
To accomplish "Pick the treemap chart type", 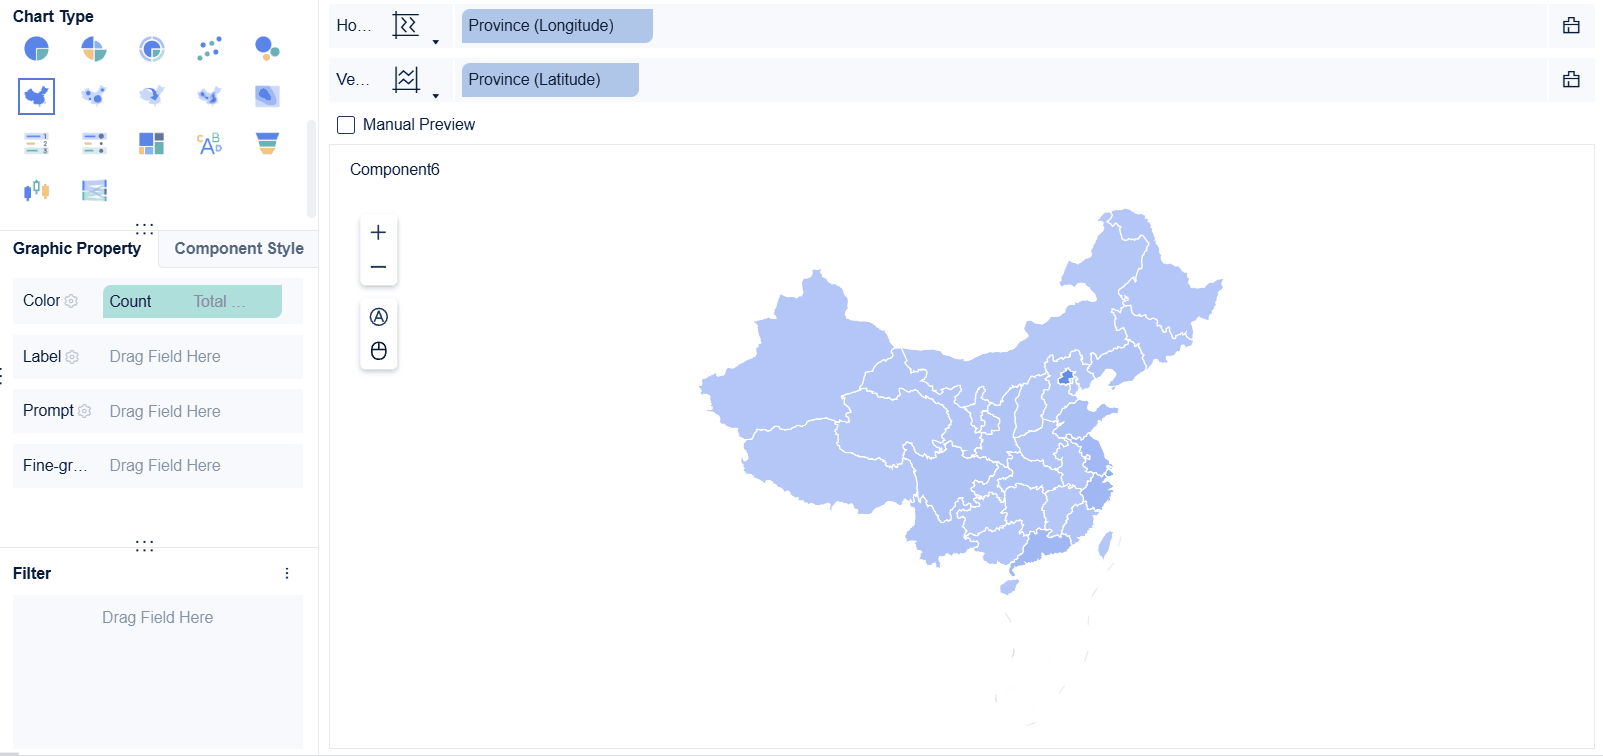I will tap(152, 143).
